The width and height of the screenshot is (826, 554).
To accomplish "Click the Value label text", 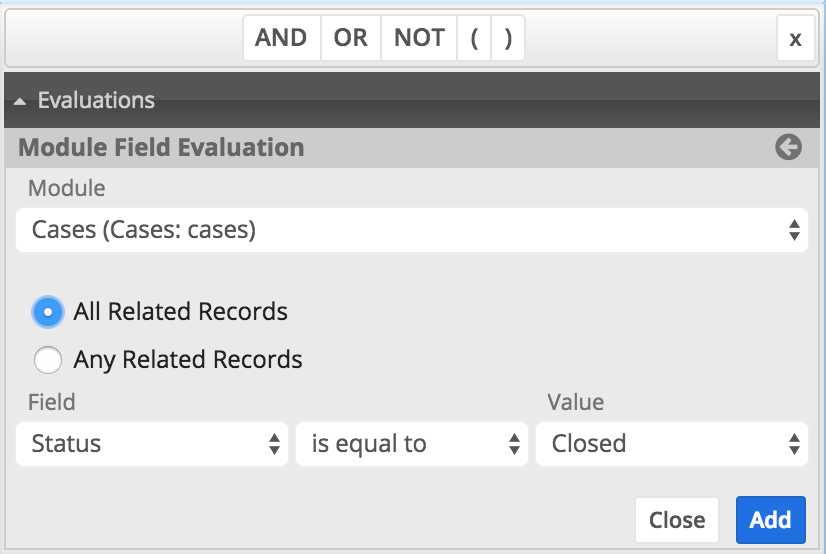I will click(575, 402).
